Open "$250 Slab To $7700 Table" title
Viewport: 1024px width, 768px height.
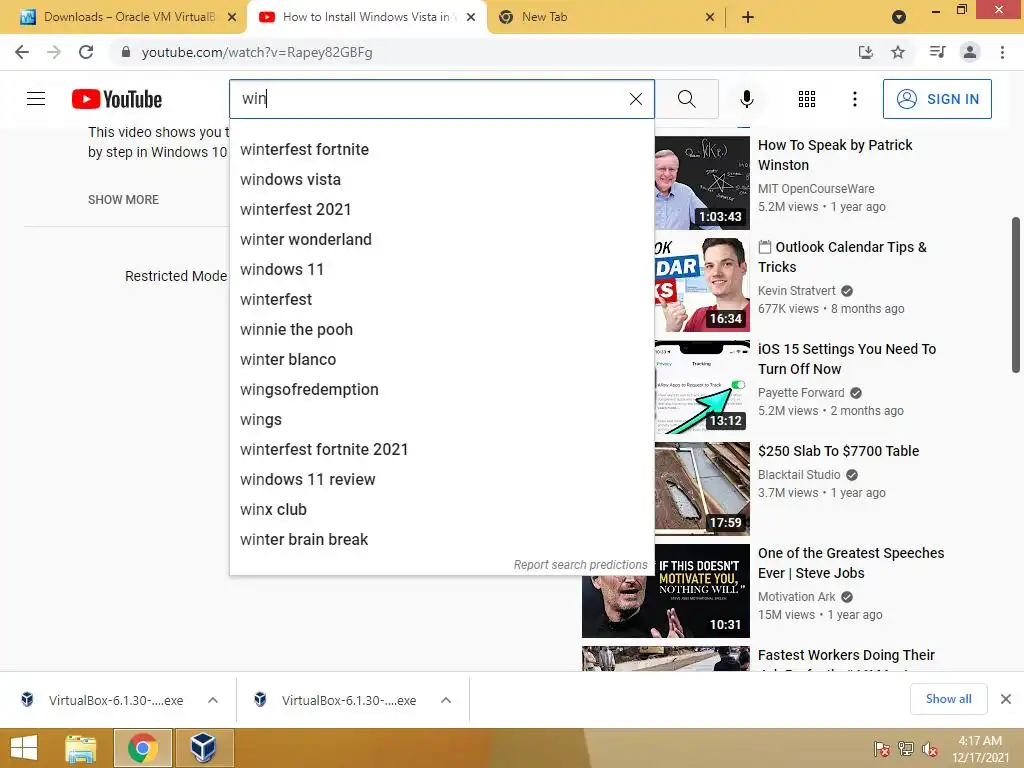[838, 451]
